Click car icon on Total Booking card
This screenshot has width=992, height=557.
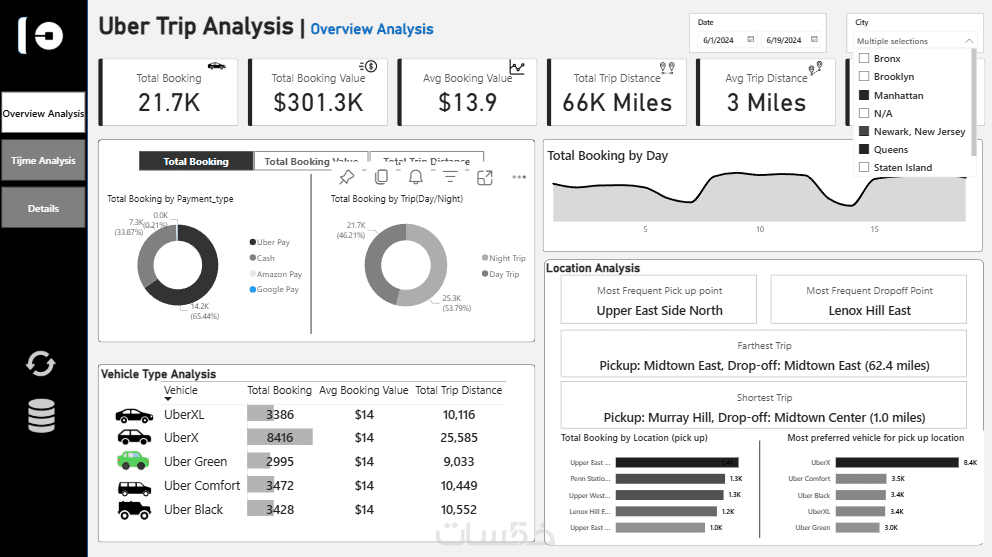[x=216, y=66]
